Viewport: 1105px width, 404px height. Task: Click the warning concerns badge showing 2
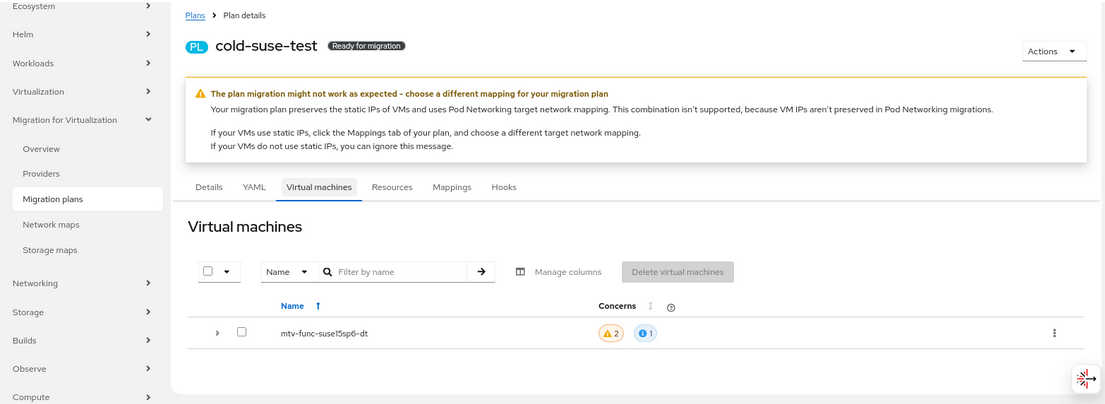click(611, 333)
